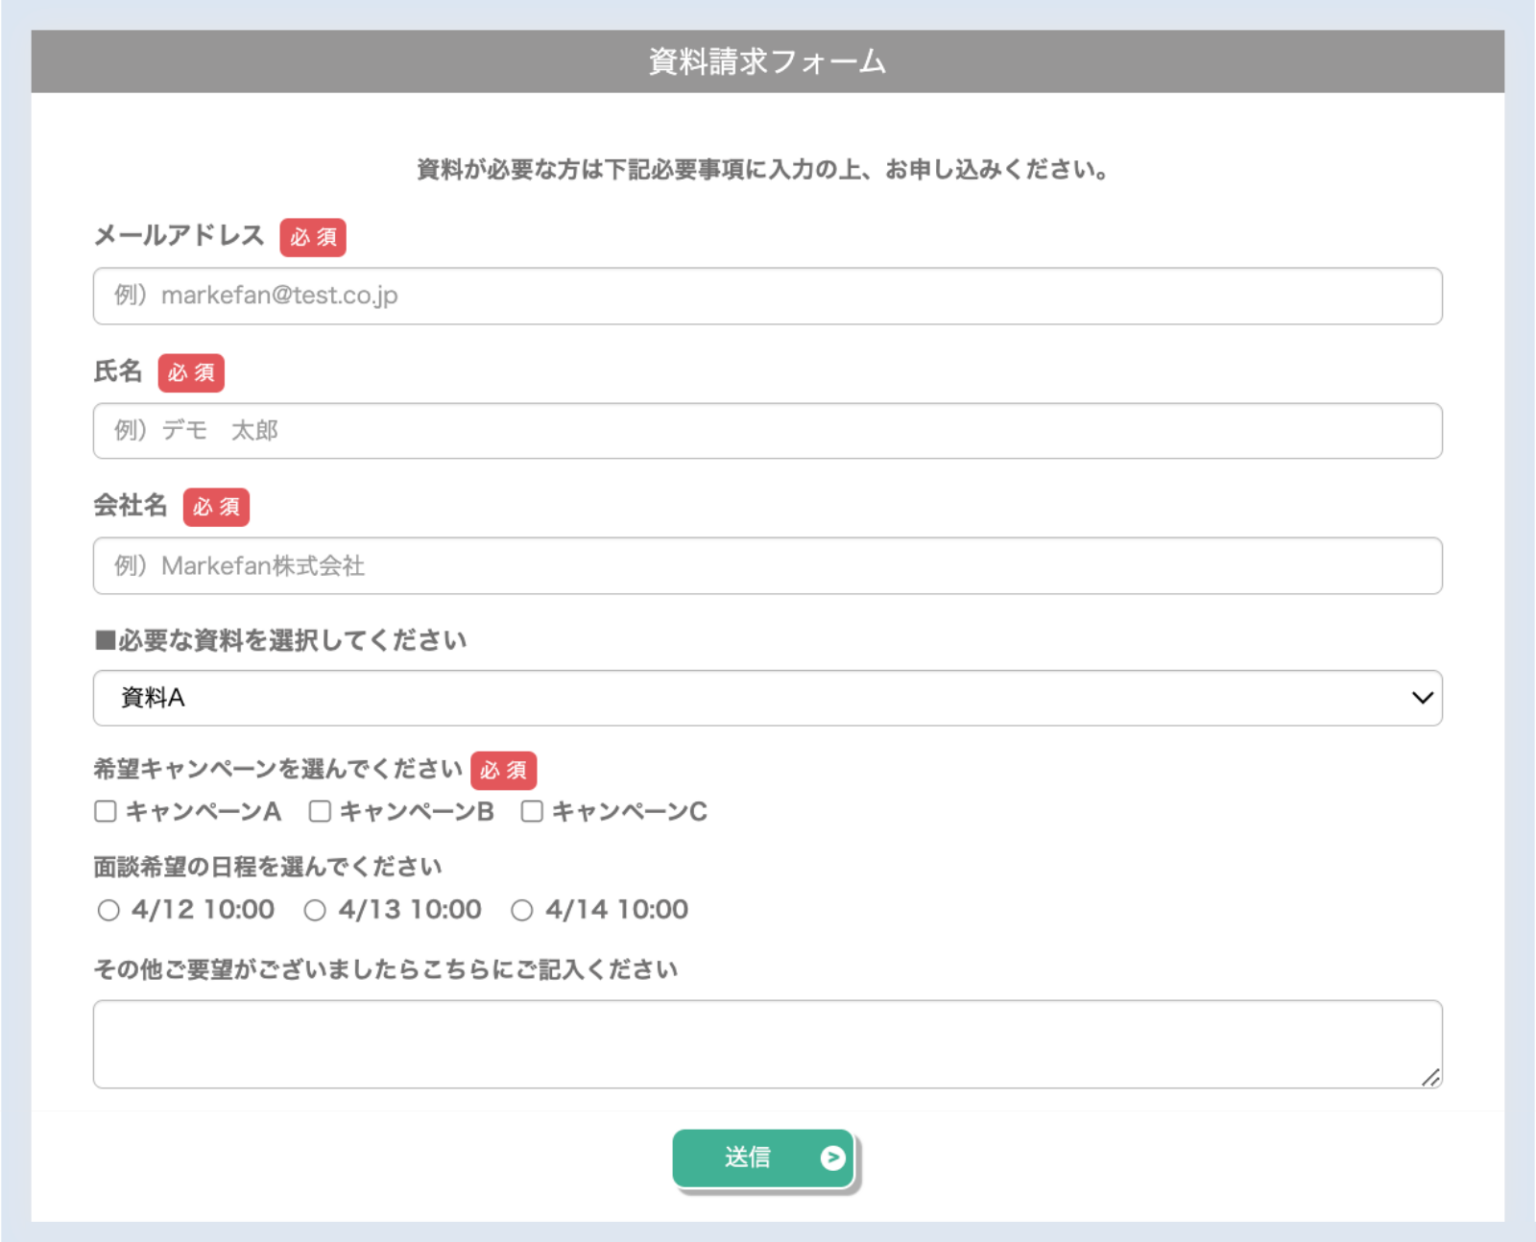Click the textarea resize handle corner
This screenshot has width=1536, height=1242.
pyautogui.click(x=1430, y=1077)
